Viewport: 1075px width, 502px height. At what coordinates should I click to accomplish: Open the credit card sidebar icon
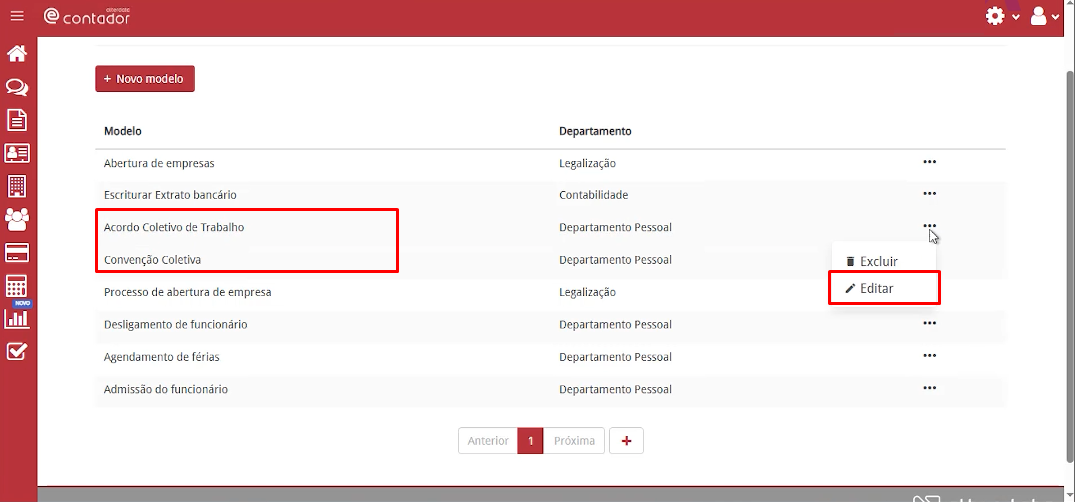17,252
